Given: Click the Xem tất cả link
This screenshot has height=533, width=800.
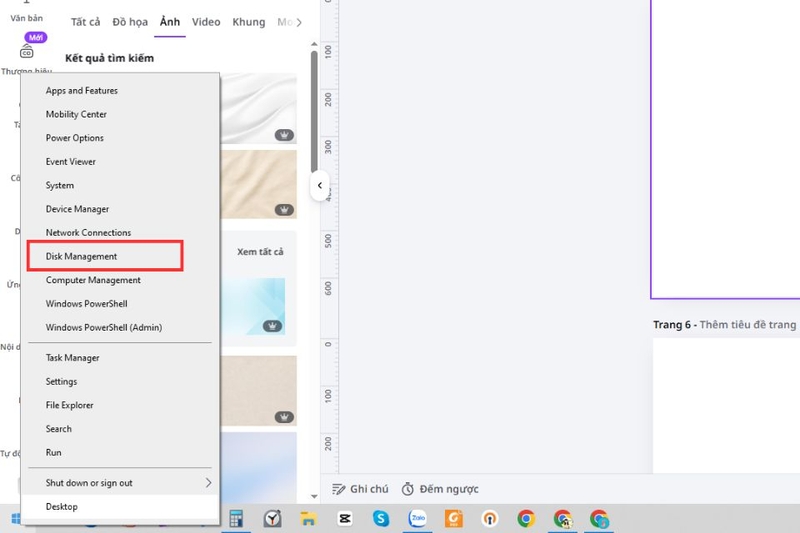Looking at the screenshot, I should click(260, 252).
